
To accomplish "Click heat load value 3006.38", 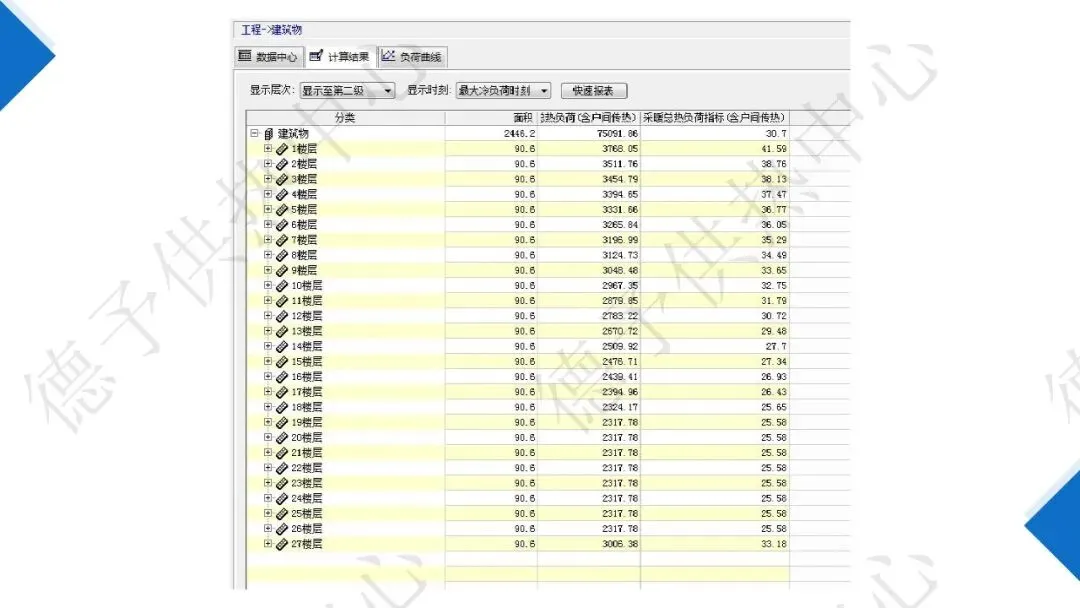I will pyautogui.click(x=620, y=544).
